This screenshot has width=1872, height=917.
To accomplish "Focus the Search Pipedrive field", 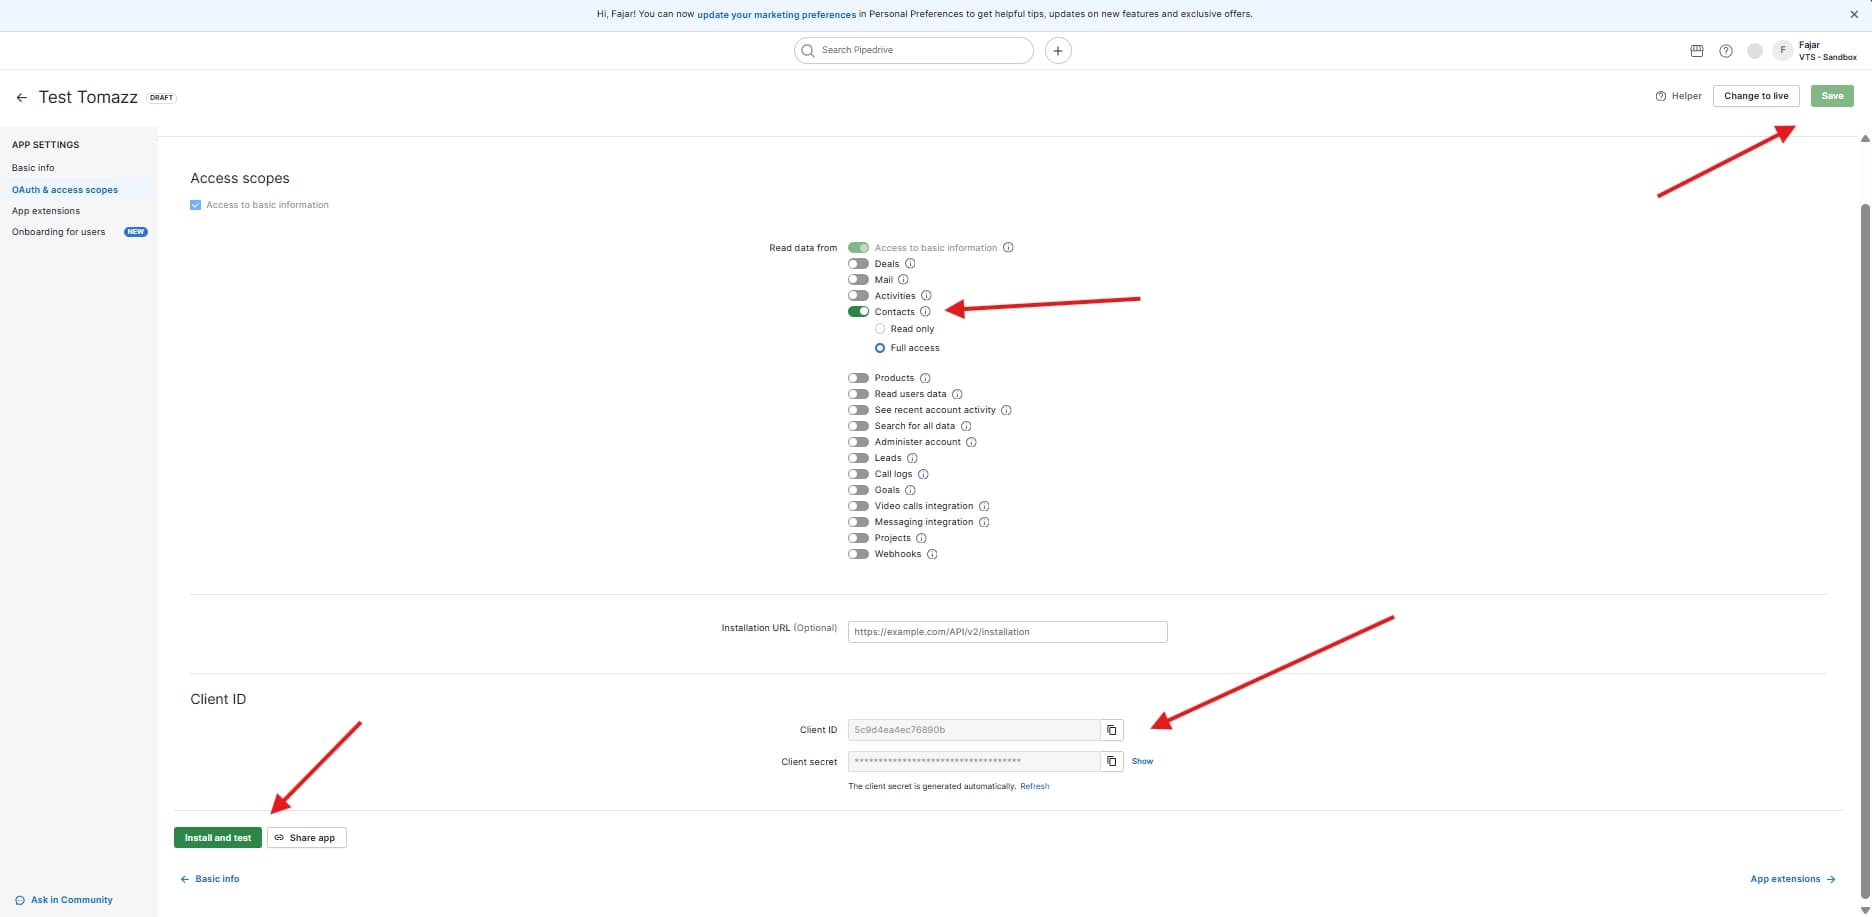I will (x=914, y=50).
